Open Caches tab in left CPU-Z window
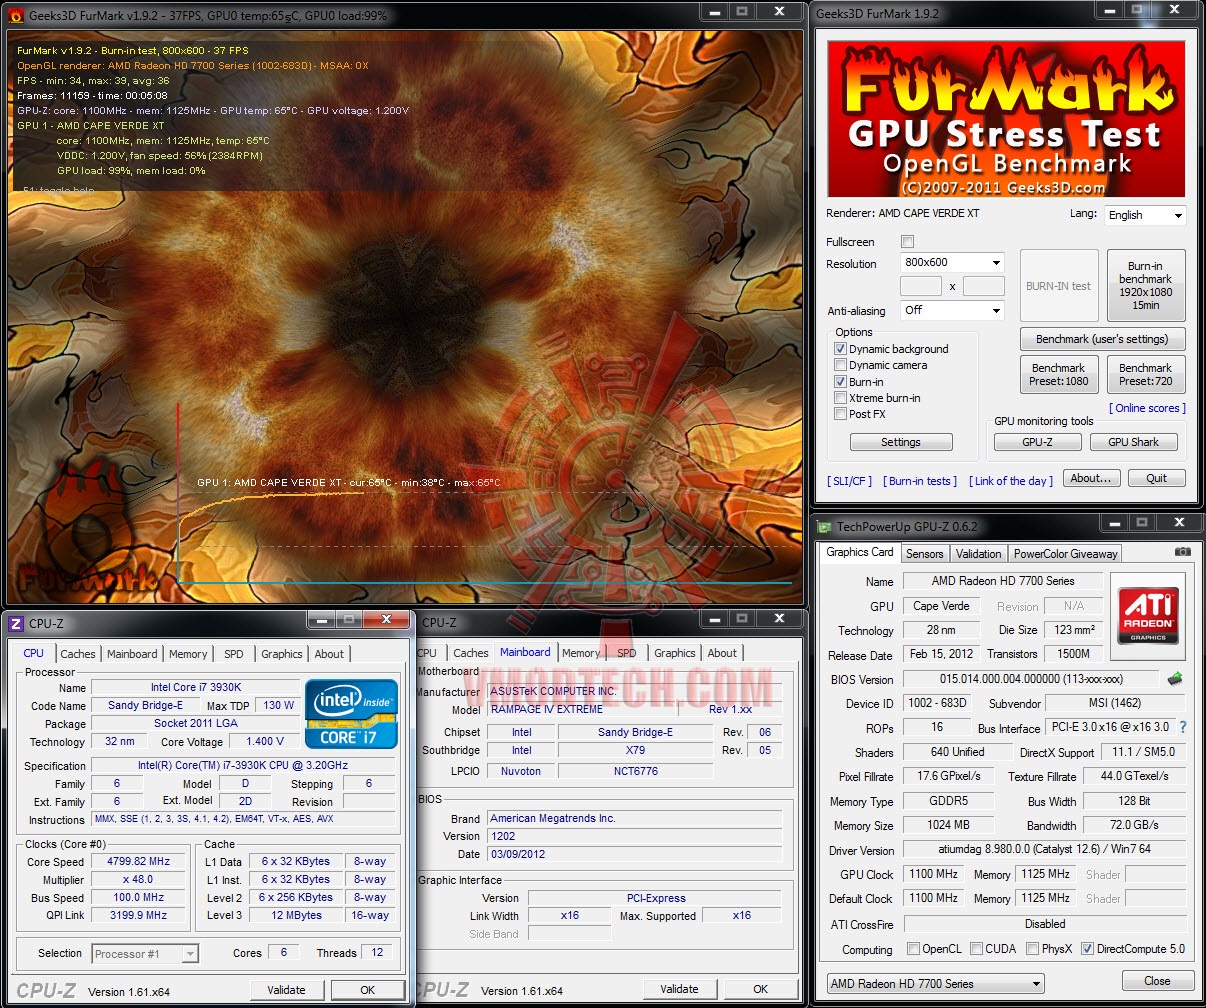This screenshot has height=1008, width=1206. tap(78, 654)
